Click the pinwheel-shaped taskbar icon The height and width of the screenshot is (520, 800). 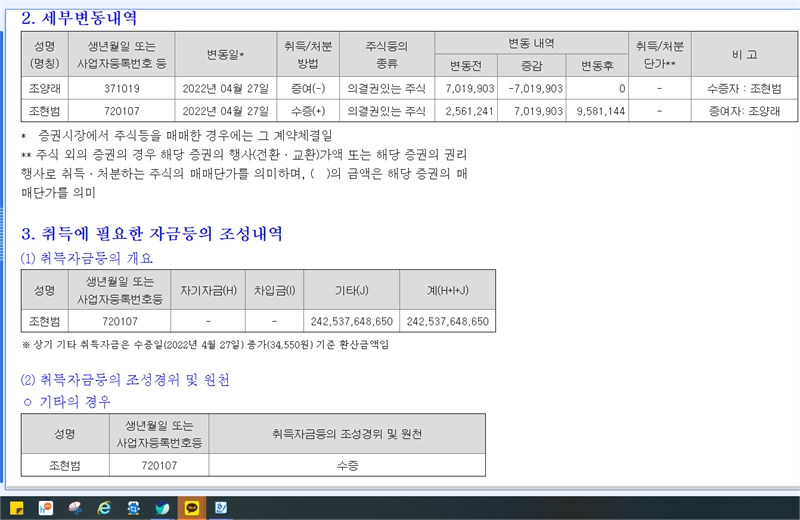pyautogui.click(x=75, y=508)
